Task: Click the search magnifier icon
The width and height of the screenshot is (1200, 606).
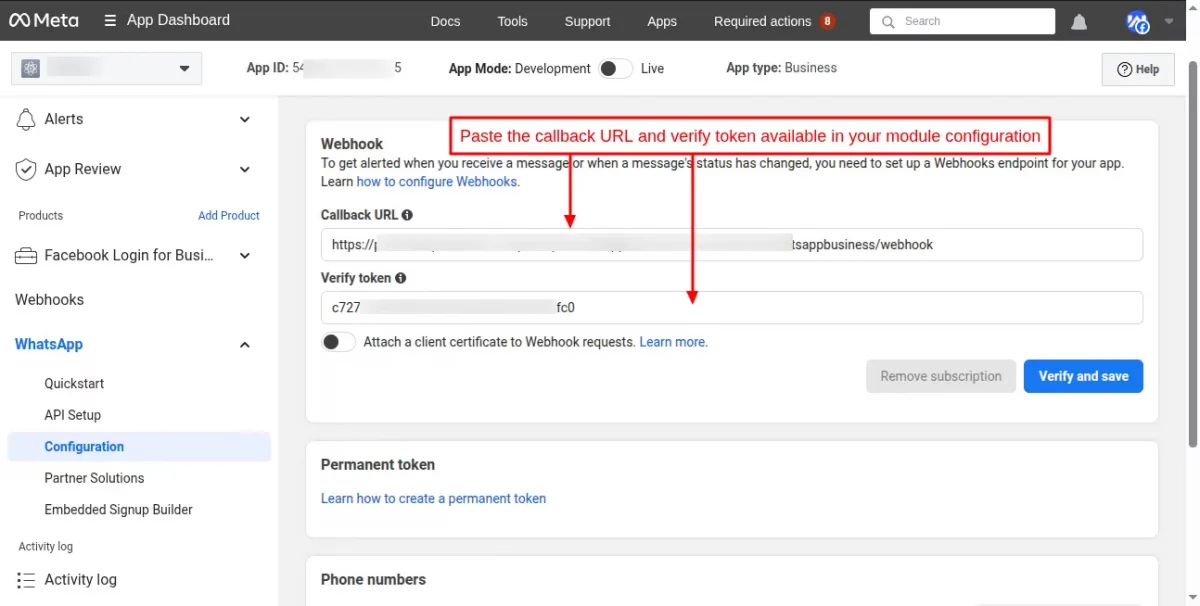Action: coord(888,21)
